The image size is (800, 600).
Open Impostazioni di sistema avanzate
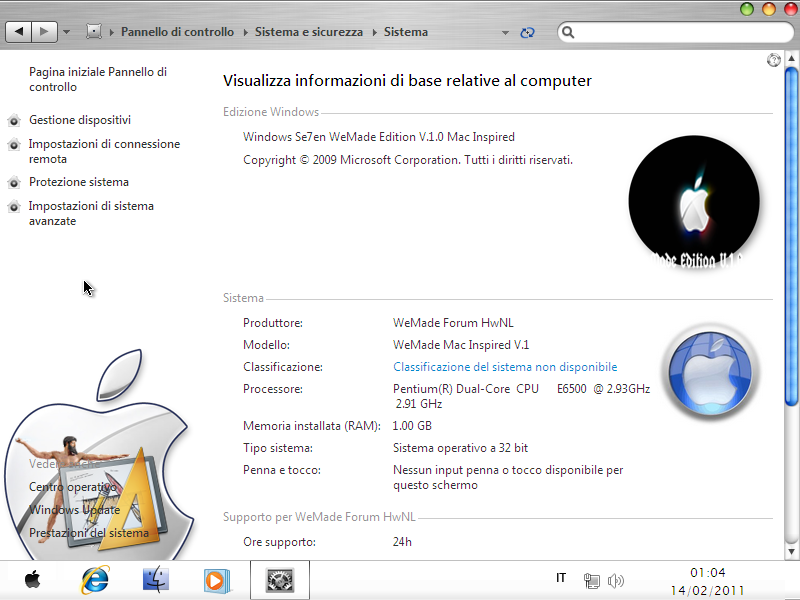pos(91,213)
